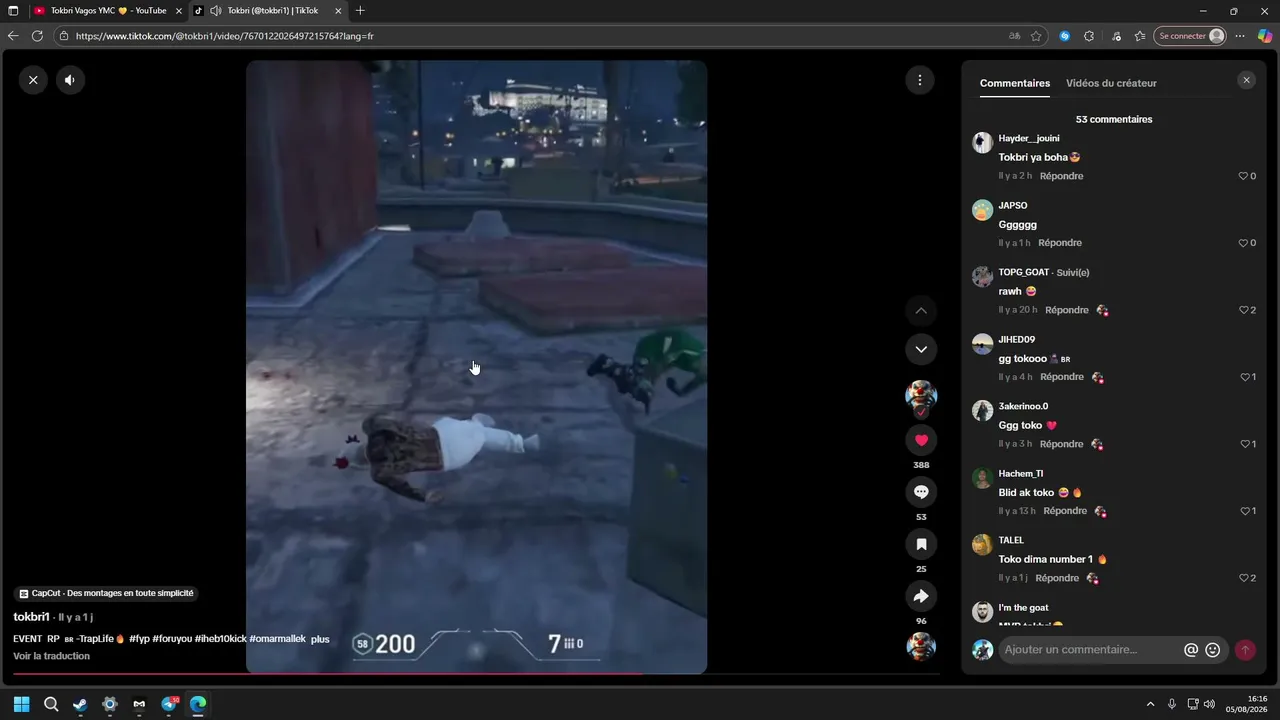Open a new browser tab

pos(360,11)
